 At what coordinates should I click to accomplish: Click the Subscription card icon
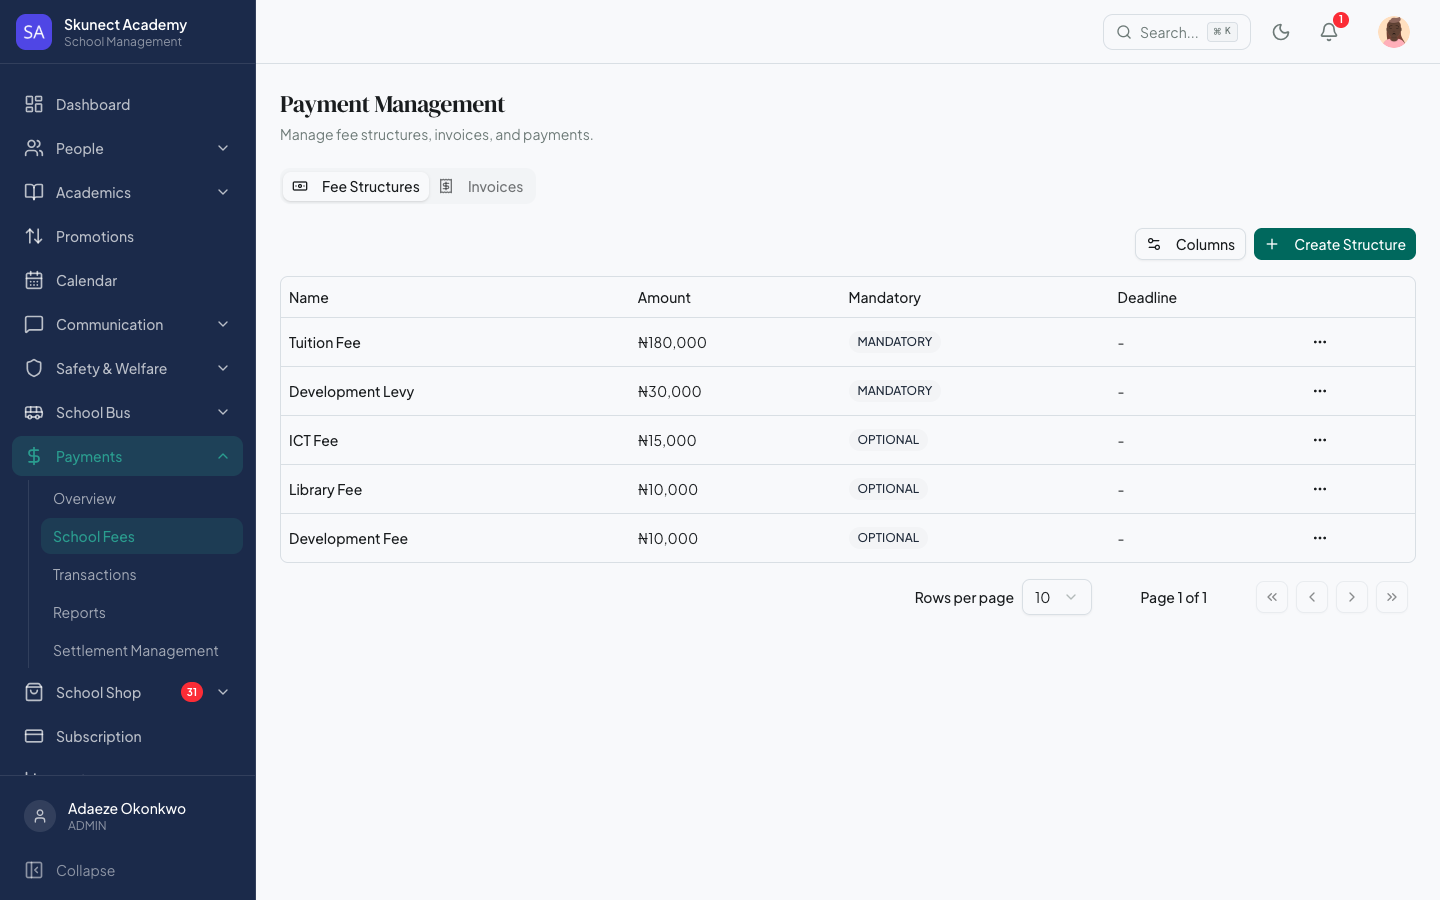pyautogui.click(x=34, y=736)
